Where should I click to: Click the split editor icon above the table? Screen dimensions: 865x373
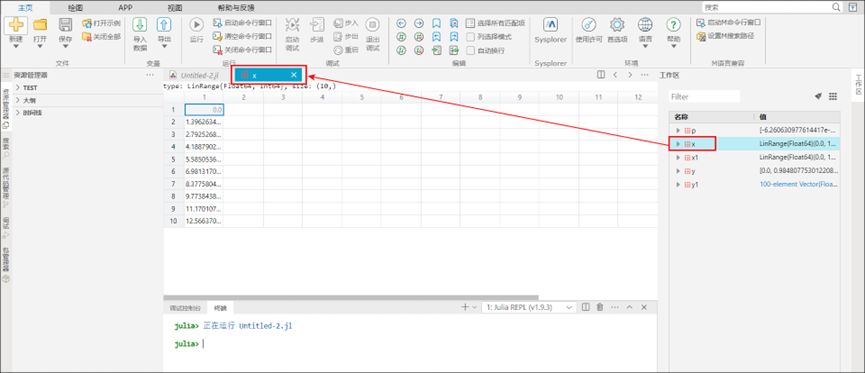pyautogui.click(x=601, y=75)
